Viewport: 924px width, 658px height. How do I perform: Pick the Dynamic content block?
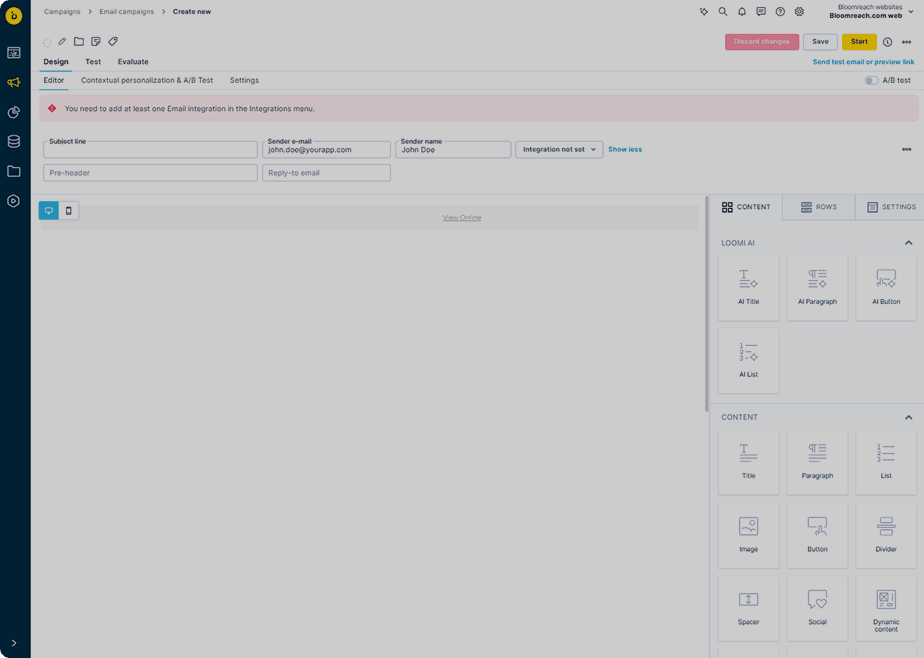click(886, 608)
